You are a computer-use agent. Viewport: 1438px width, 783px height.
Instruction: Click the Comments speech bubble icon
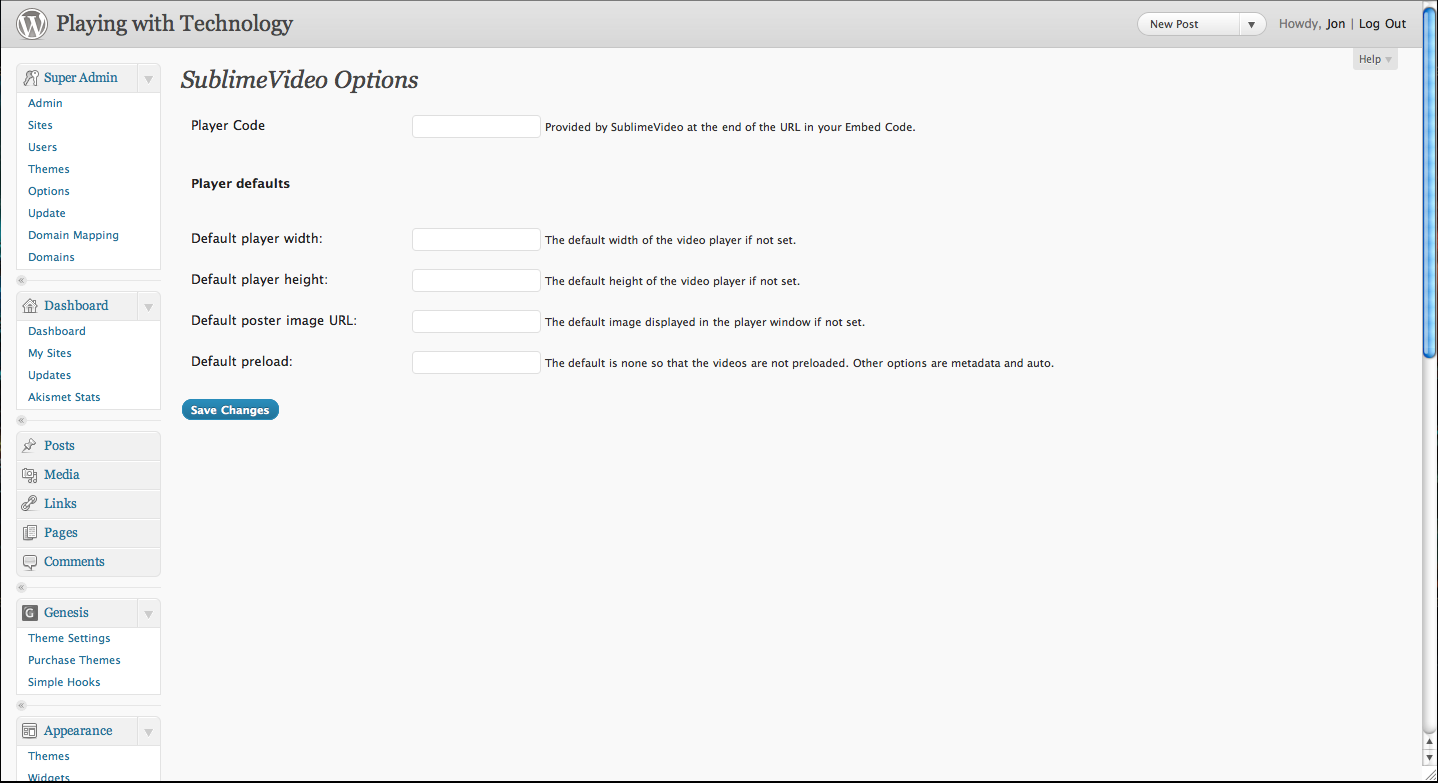coord(30,562)
